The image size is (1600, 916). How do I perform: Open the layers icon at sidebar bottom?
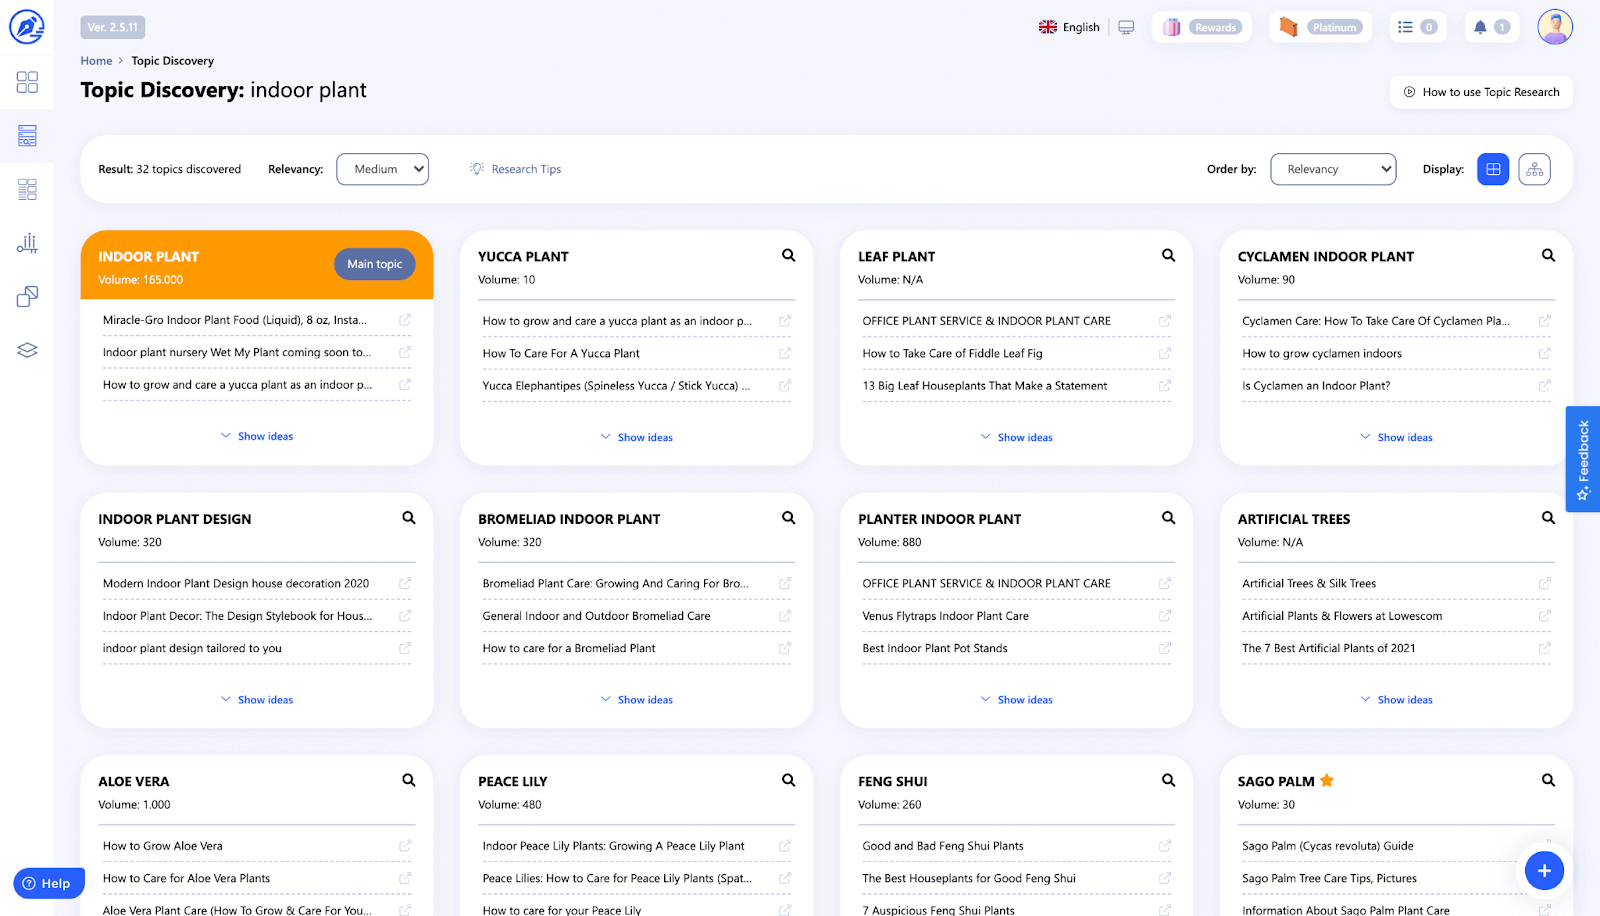[x=27, y=349]
